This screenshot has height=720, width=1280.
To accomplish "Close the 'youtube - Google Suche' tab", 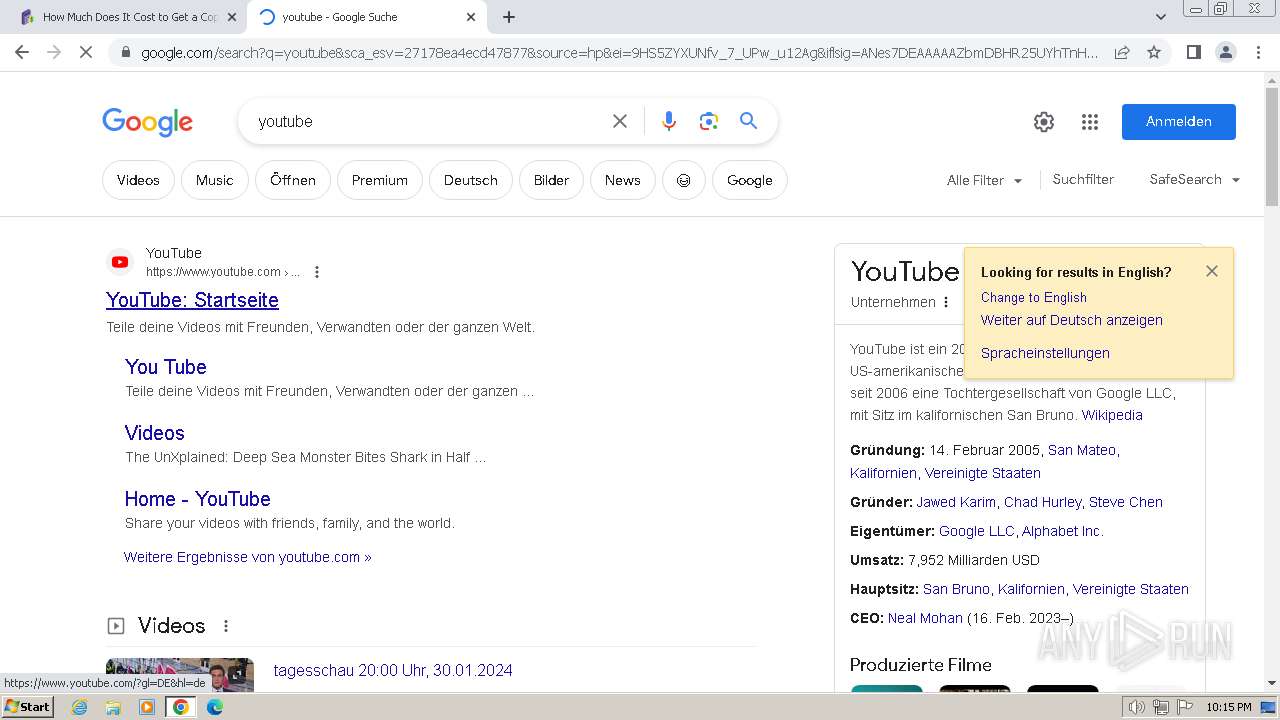I will [471, 17].
